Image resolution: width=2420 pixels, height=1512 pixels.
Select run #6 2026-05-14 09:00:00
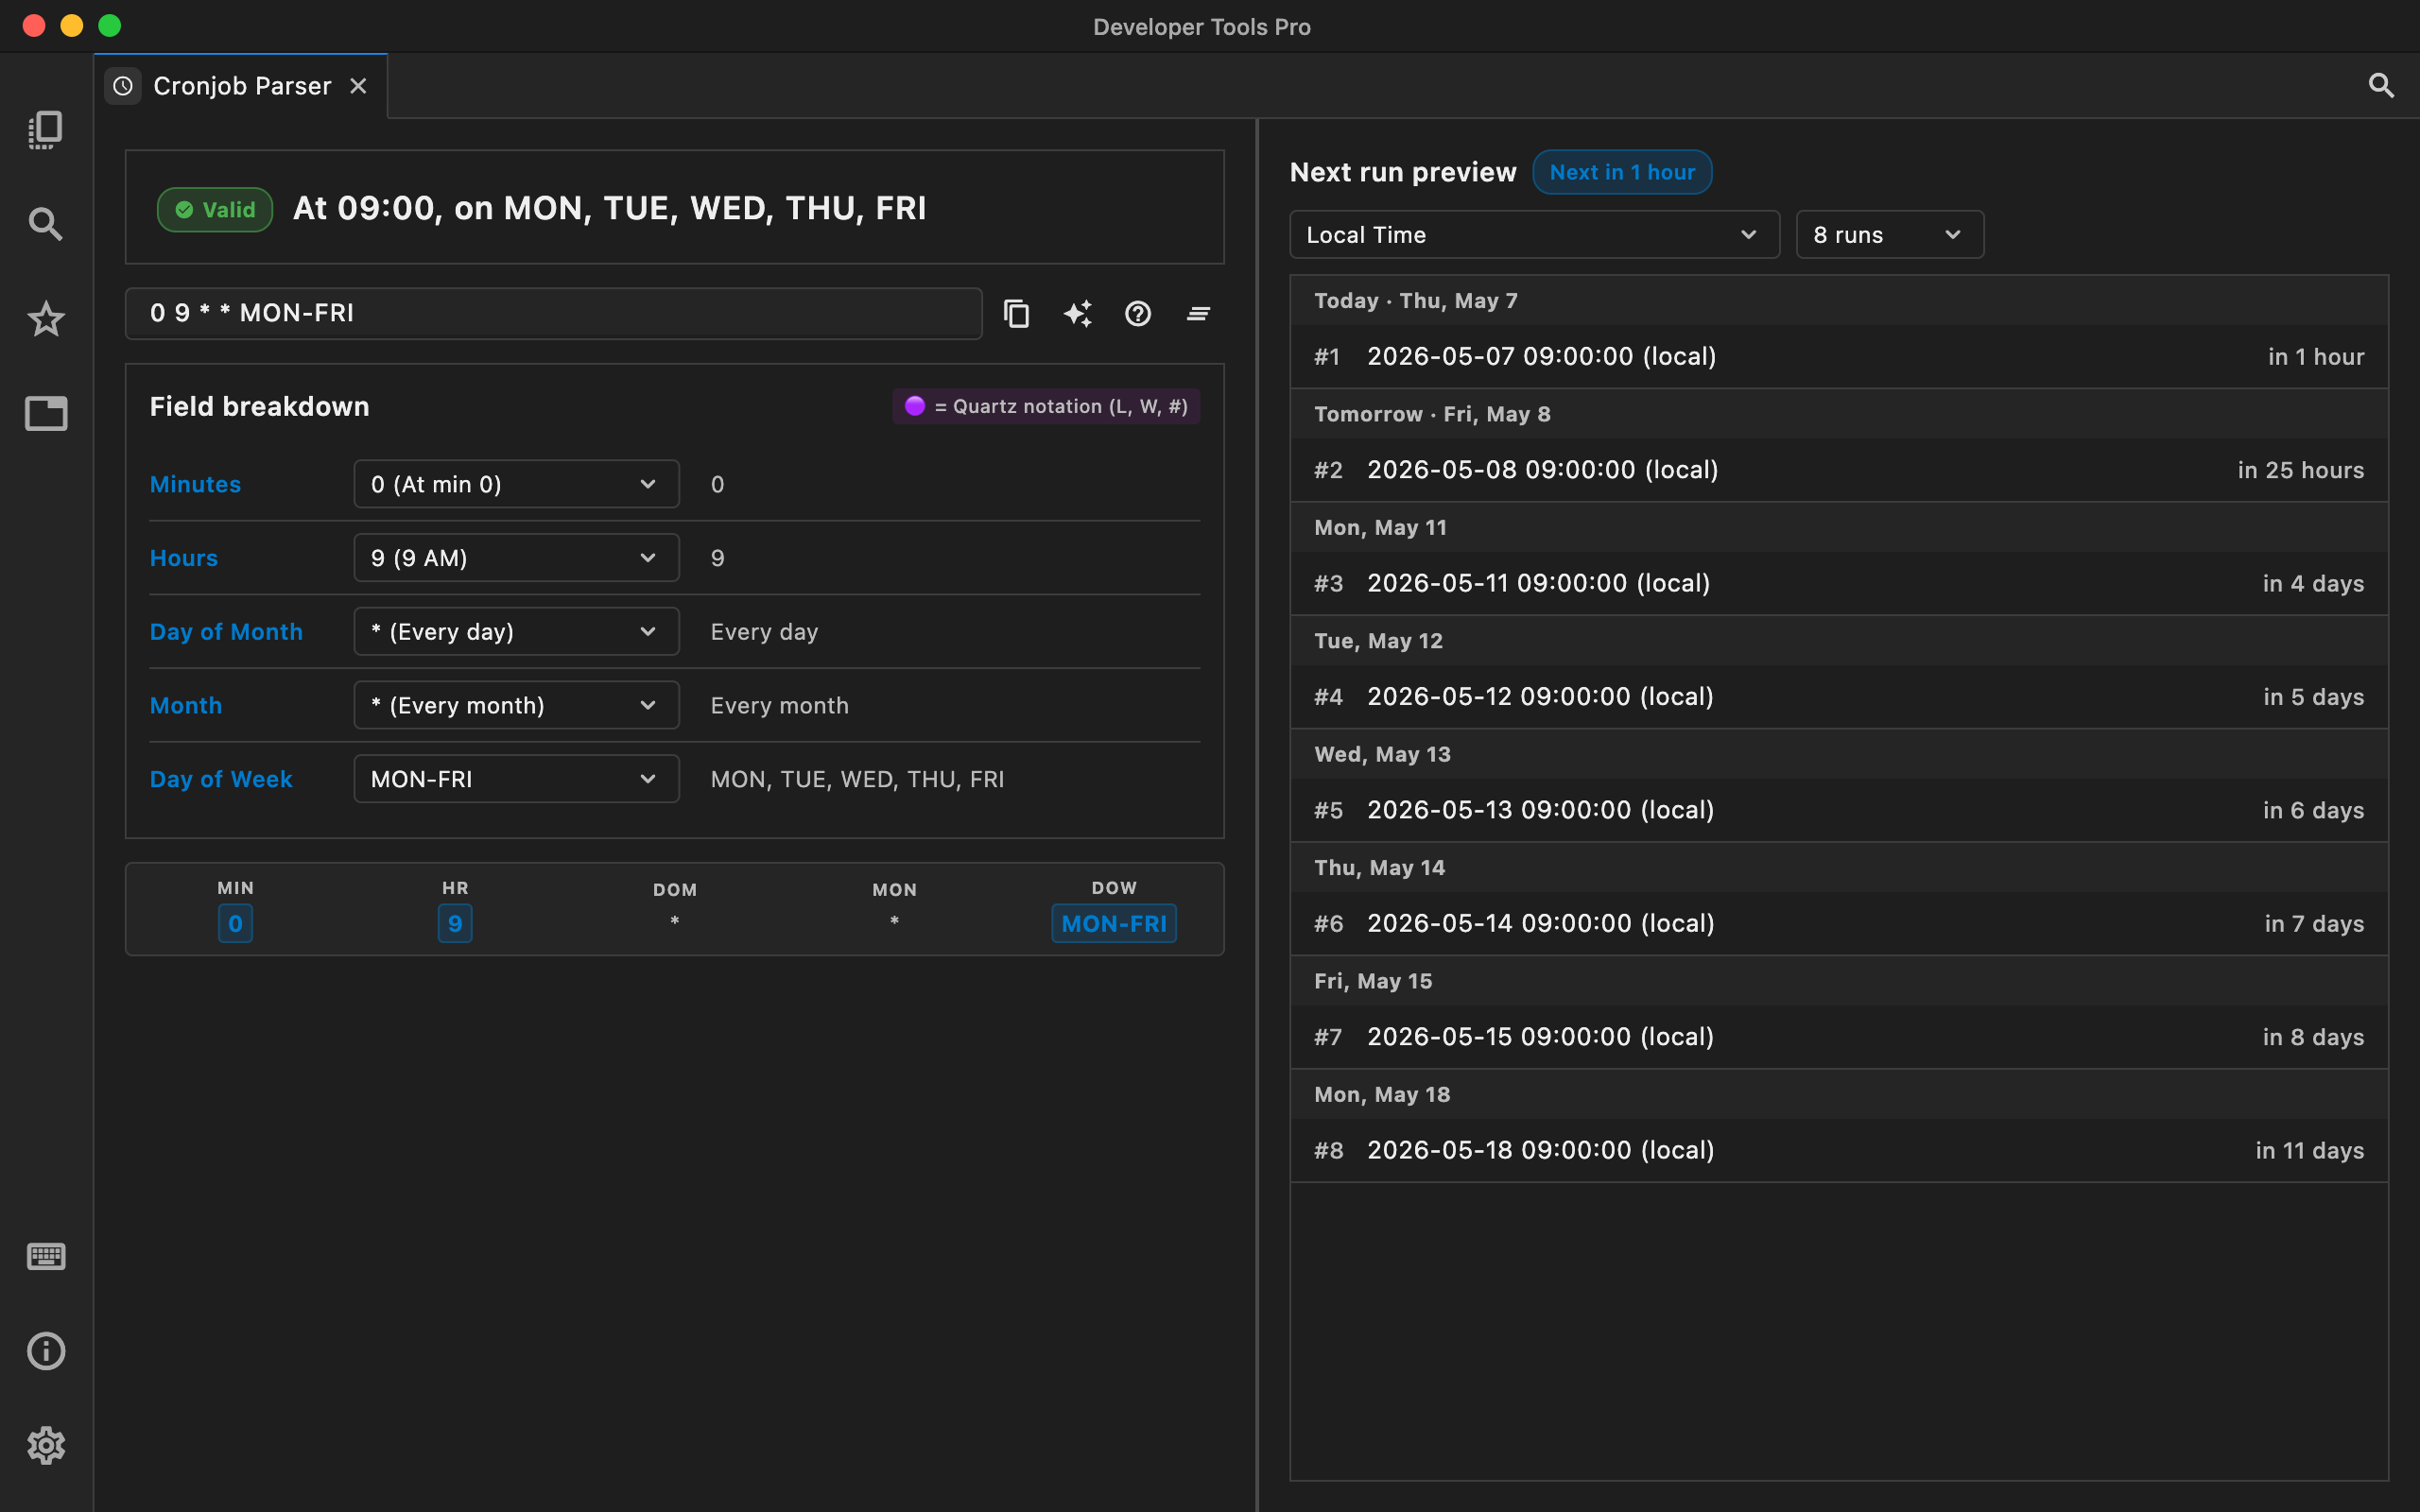click(x=1839, y=923)
